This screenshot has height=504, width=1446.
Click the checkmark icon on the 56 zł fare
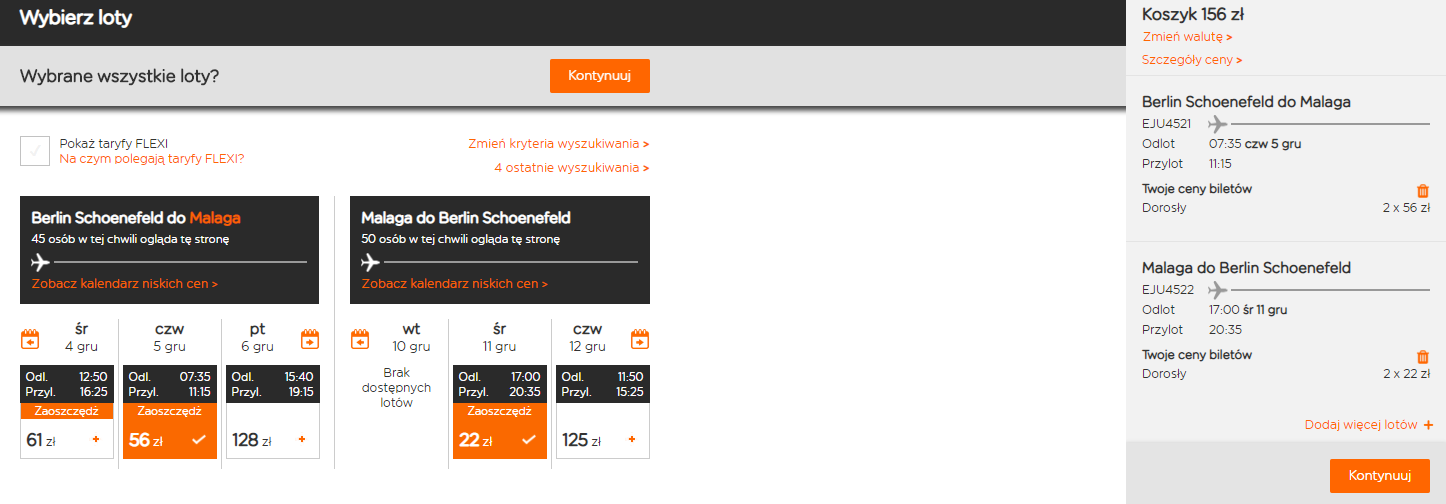coord(199,439)
